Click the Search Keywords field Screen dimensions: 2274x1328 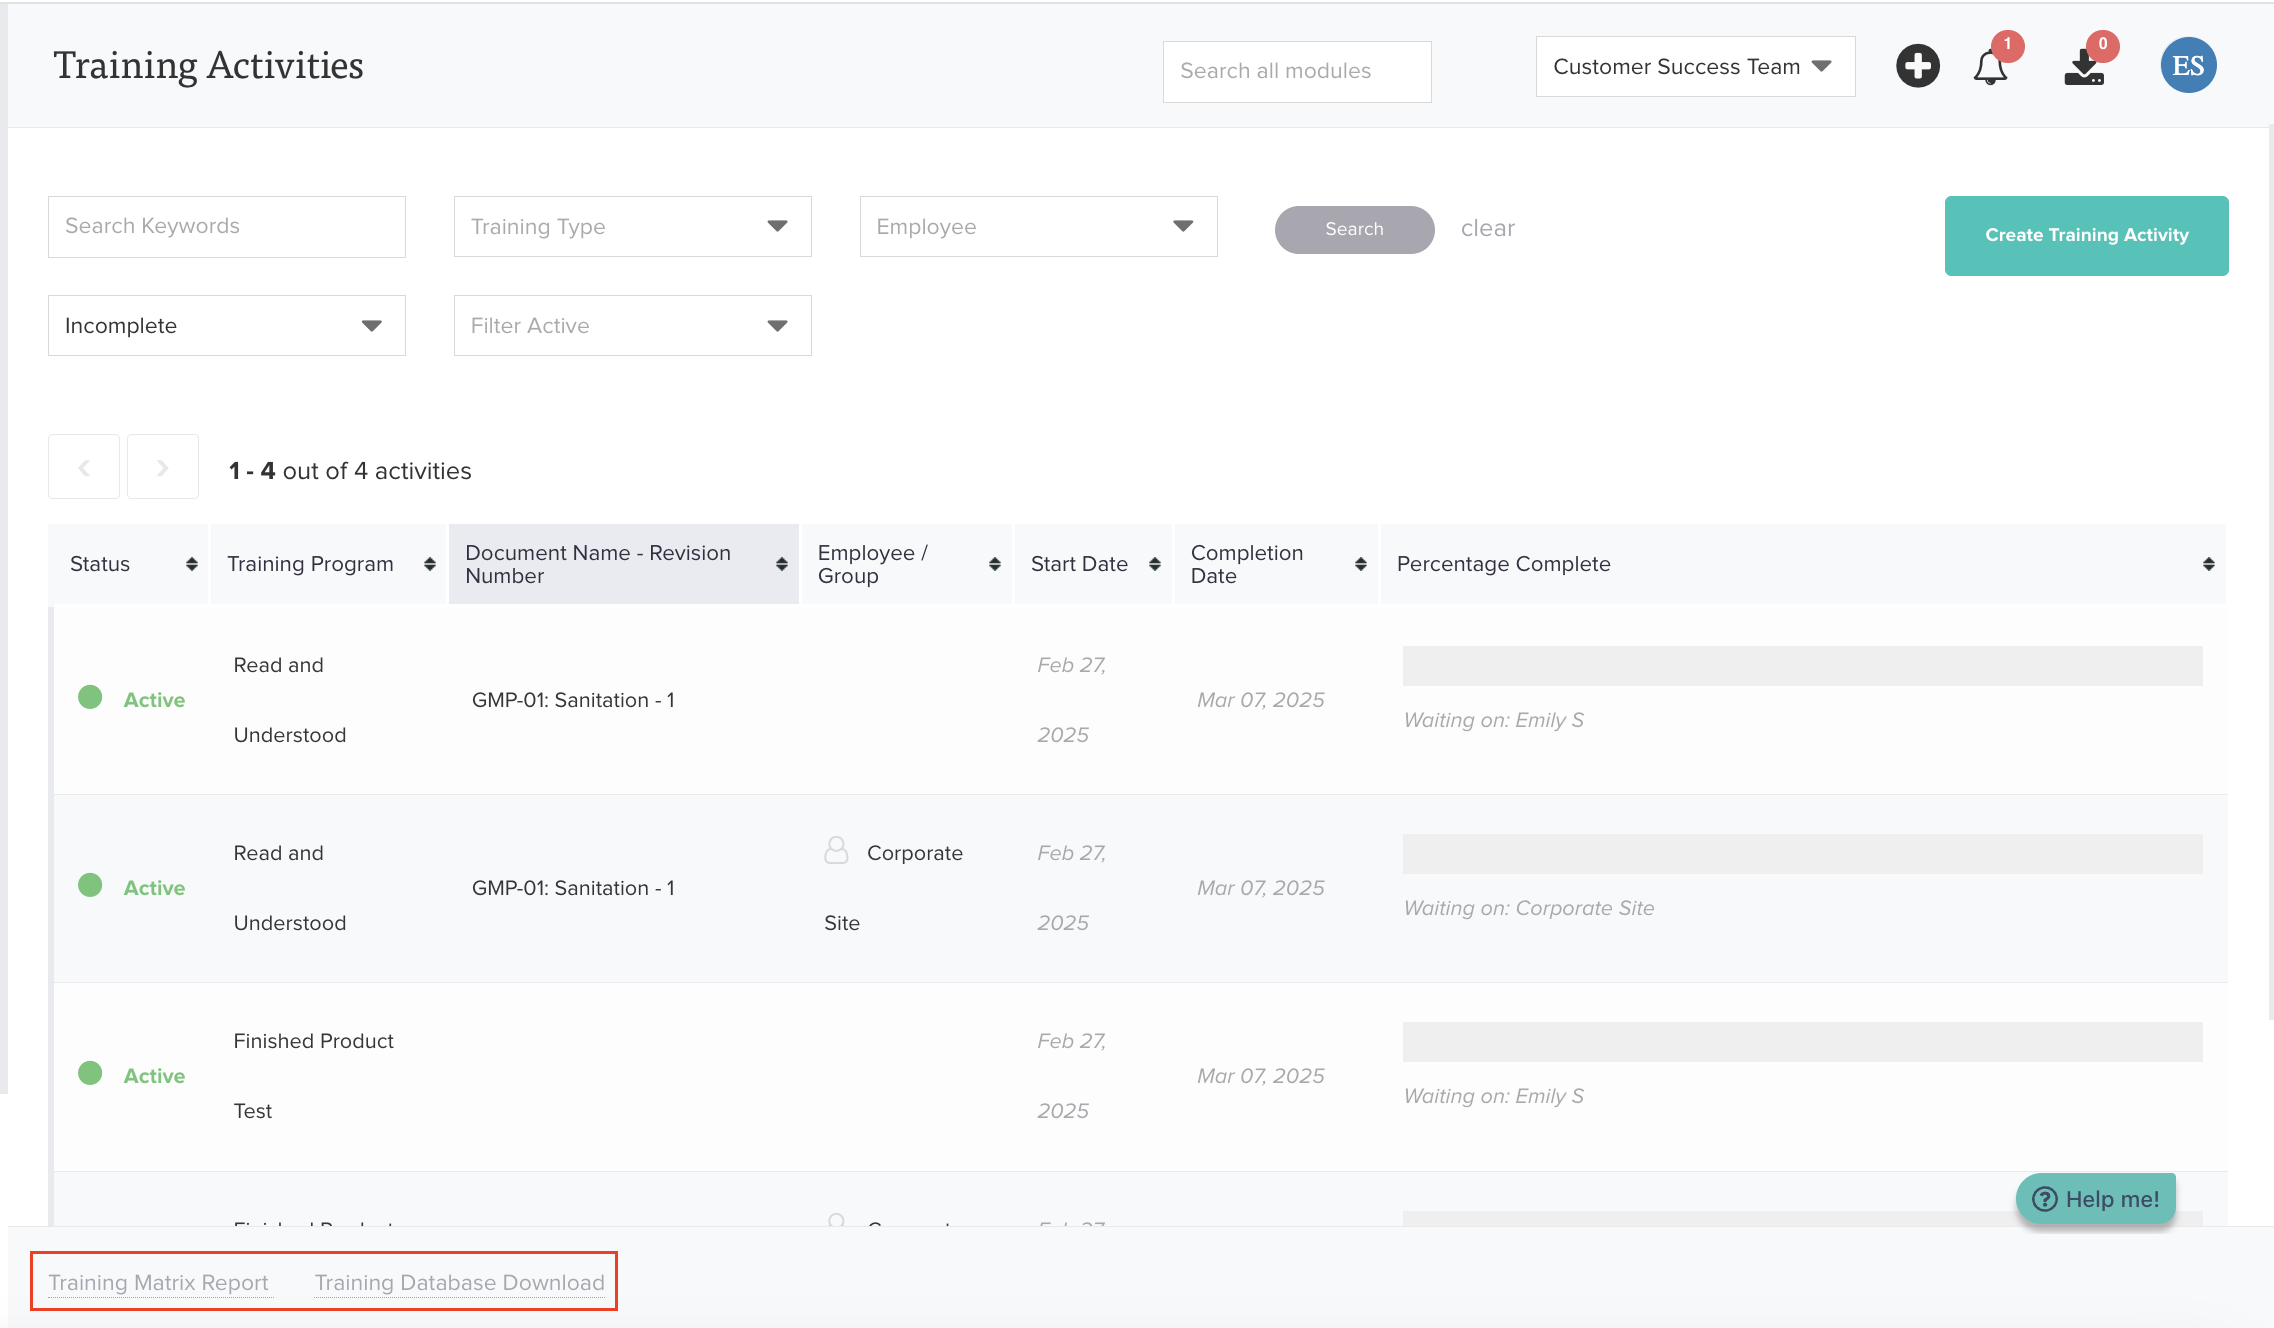point(226,227)
